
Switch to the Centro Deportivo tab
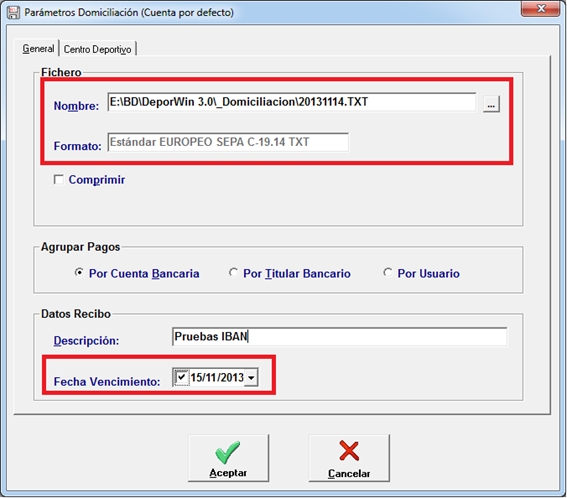point(98,49)
